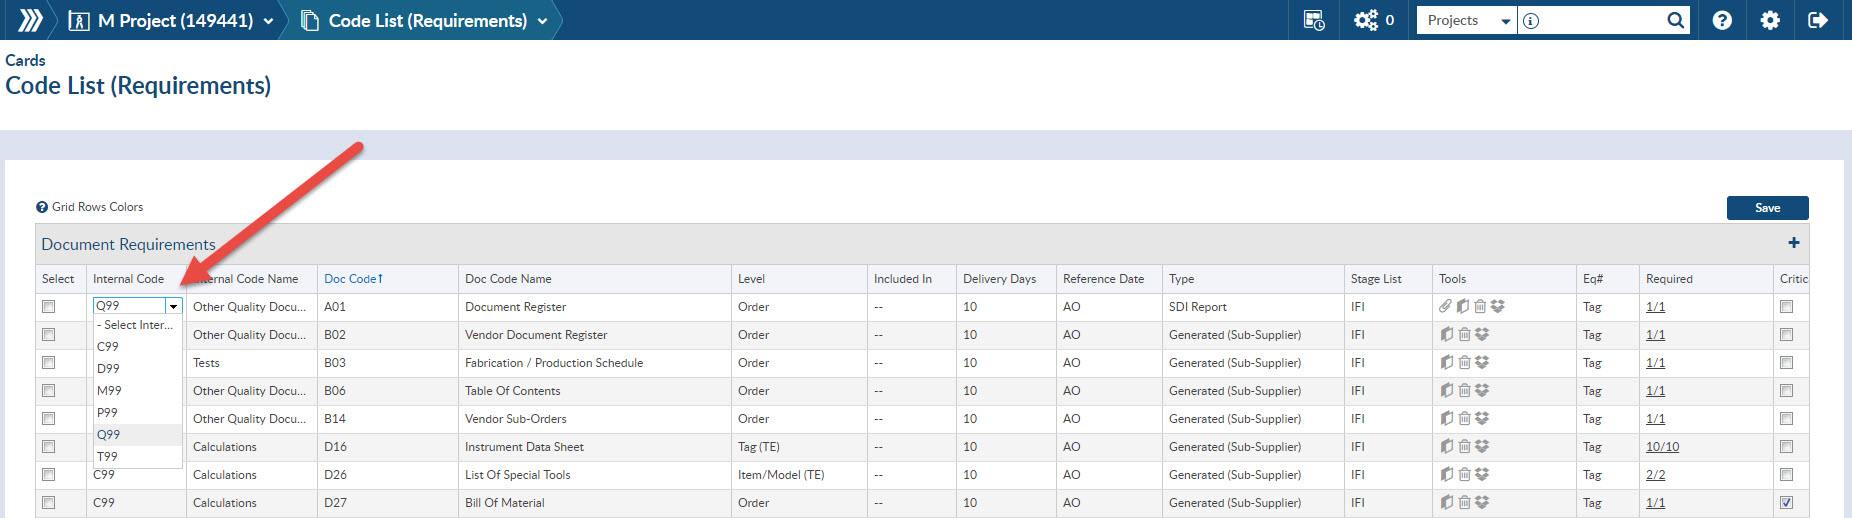The image size is (1852, 518).
Task: Delete the D26 List Of Special Tools row
Action: (x=1464, y=474)
